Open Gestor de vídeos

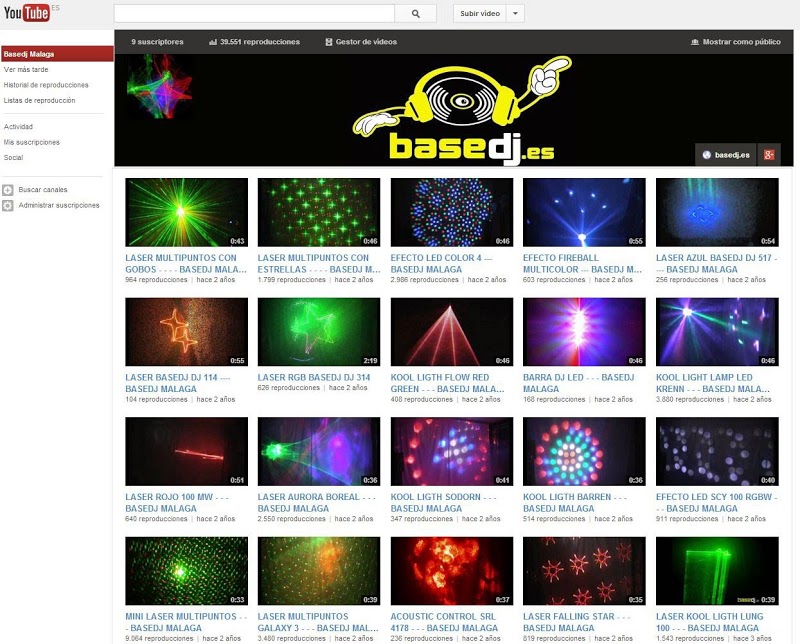[x=361, y=42]
